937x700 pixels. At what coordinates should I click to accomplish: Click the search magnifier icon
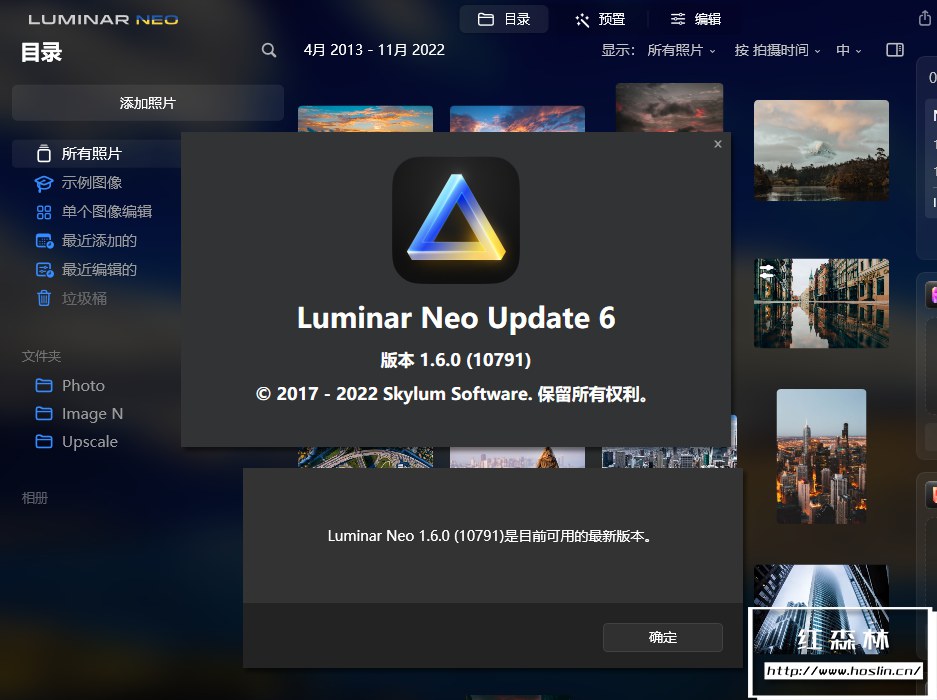tap(269, 50)
